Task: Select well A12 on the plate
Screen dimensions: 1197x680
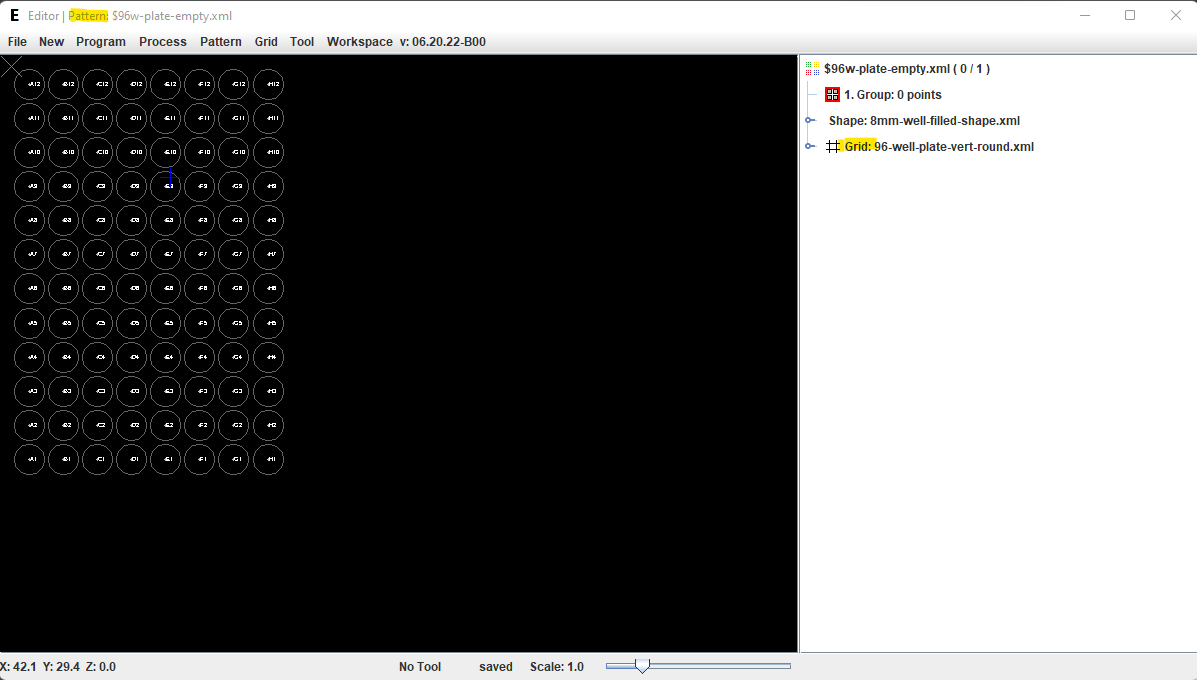Action: [30, 85]
